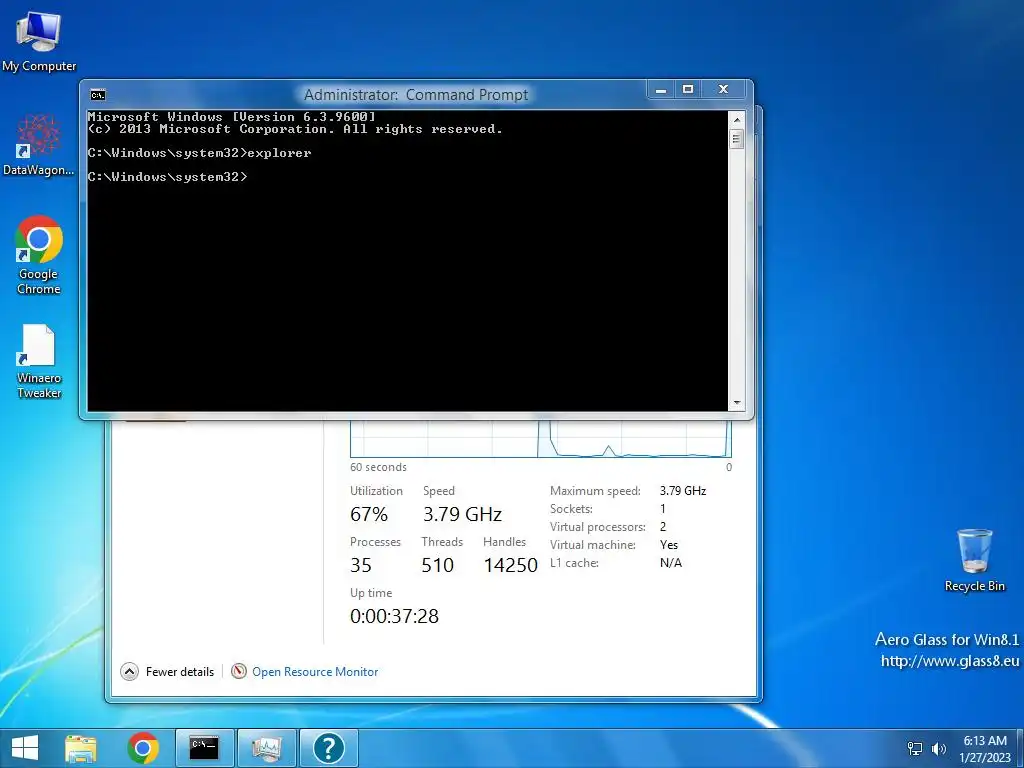Image resolution: width=1024 pixels, height=768 pixels.
Task: Maximize the Command Prompt window
Action: (688, 89)
